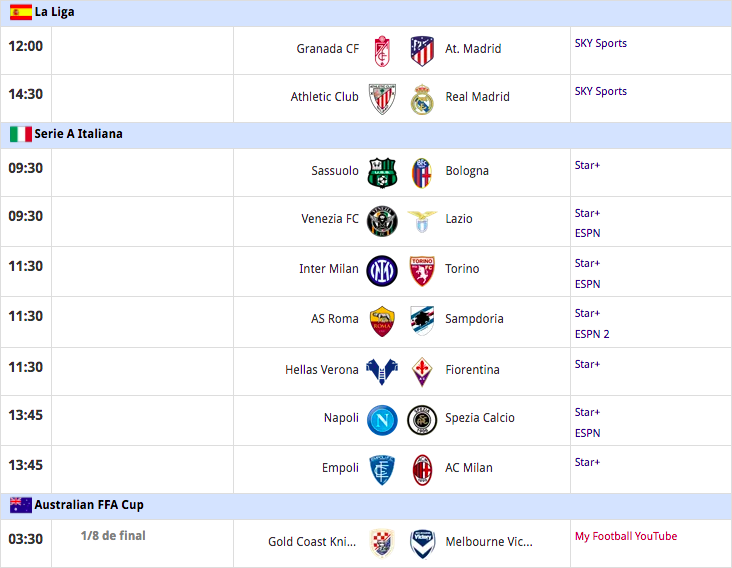Click the Real Madrid crest icon
This screenshot has height=568, width=732.
pyautogui.click(x=422, y=99)
